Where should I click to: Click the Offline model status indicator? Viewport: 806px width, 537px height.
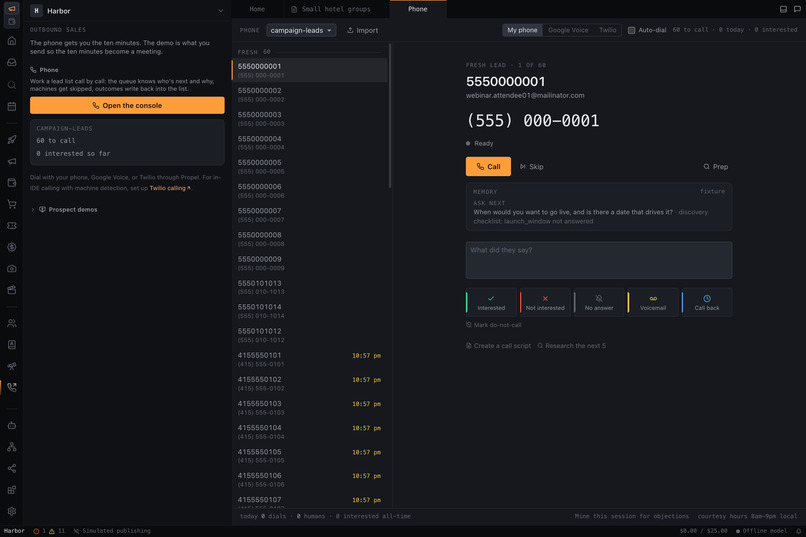tap(761, 531)
